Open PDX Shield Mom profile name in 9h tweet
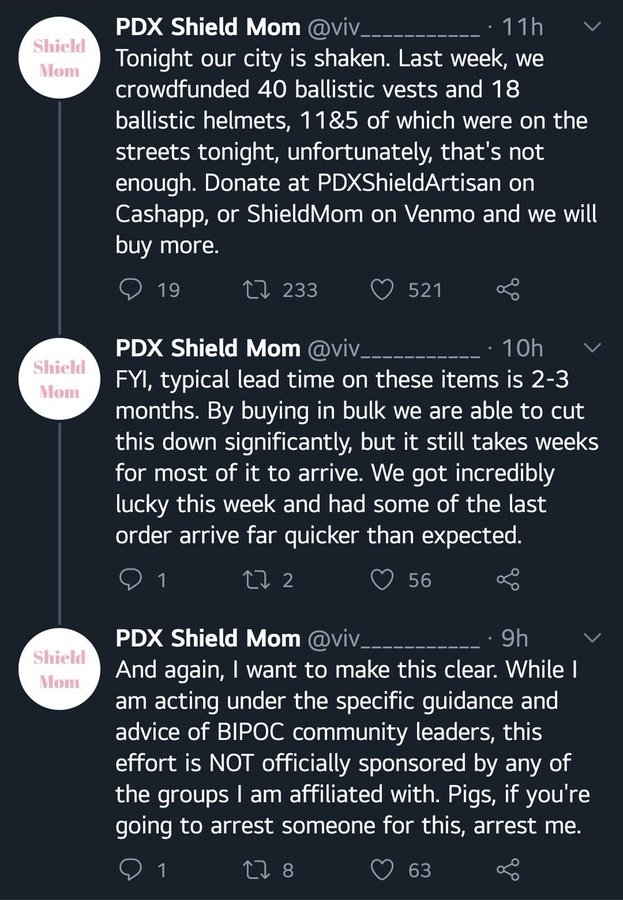 (207, 638)
